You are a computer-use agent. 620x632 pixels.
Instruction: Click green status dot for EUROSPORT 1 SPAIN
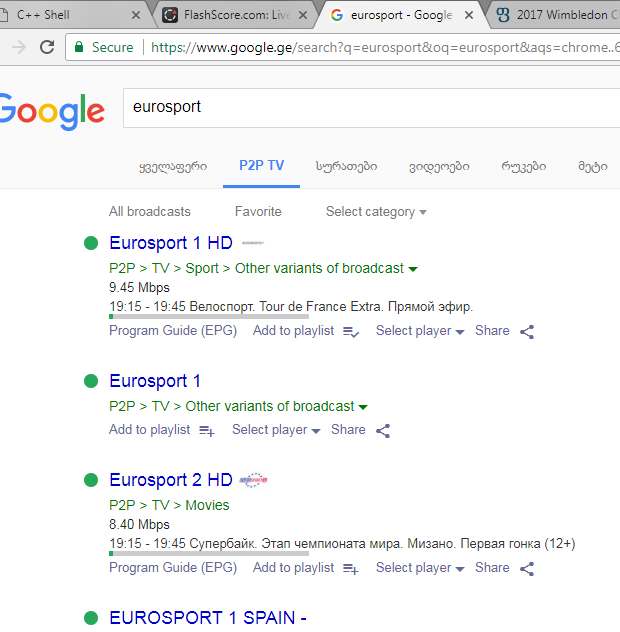coord(91,618)
